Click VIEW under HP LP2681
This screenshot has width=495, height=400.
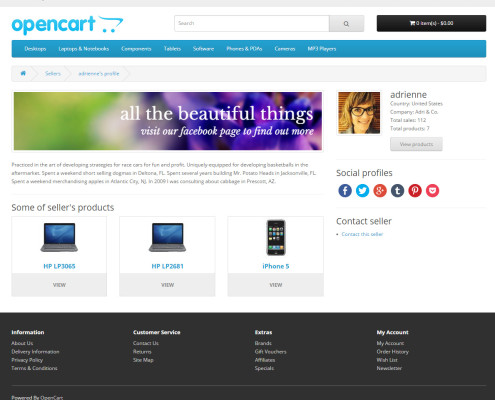pyautogui.click(x=167, y=285)
